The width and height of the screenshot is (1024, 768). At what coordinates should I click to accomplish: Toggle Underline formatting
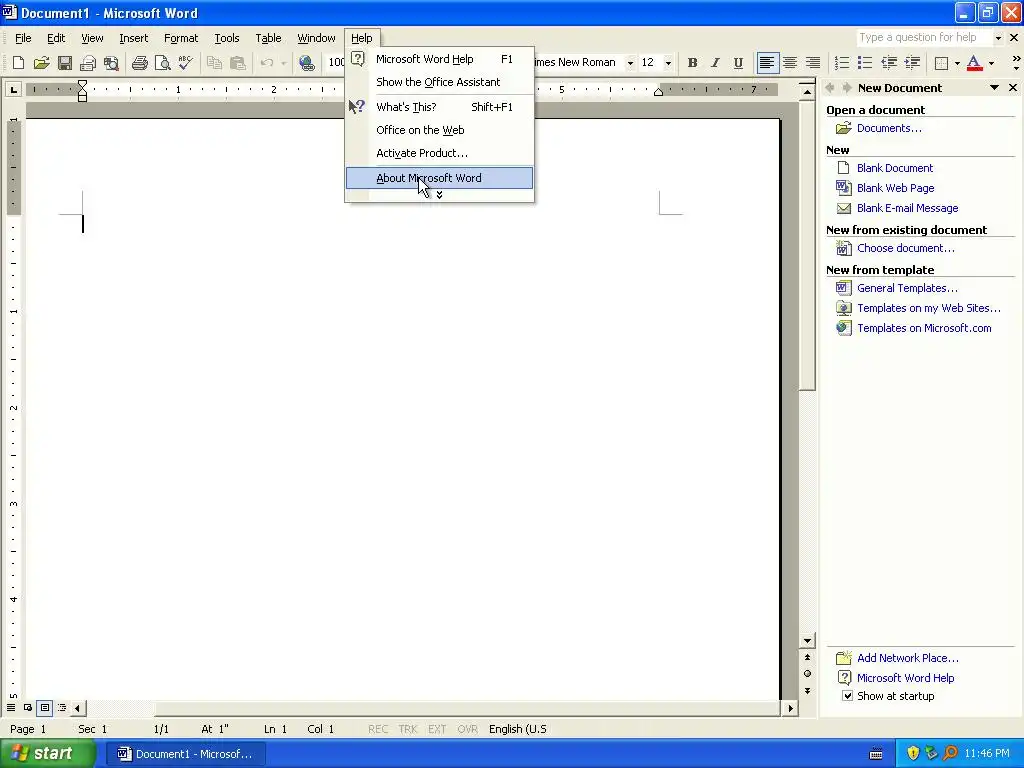pyautogui.click(x=738, y=63)
